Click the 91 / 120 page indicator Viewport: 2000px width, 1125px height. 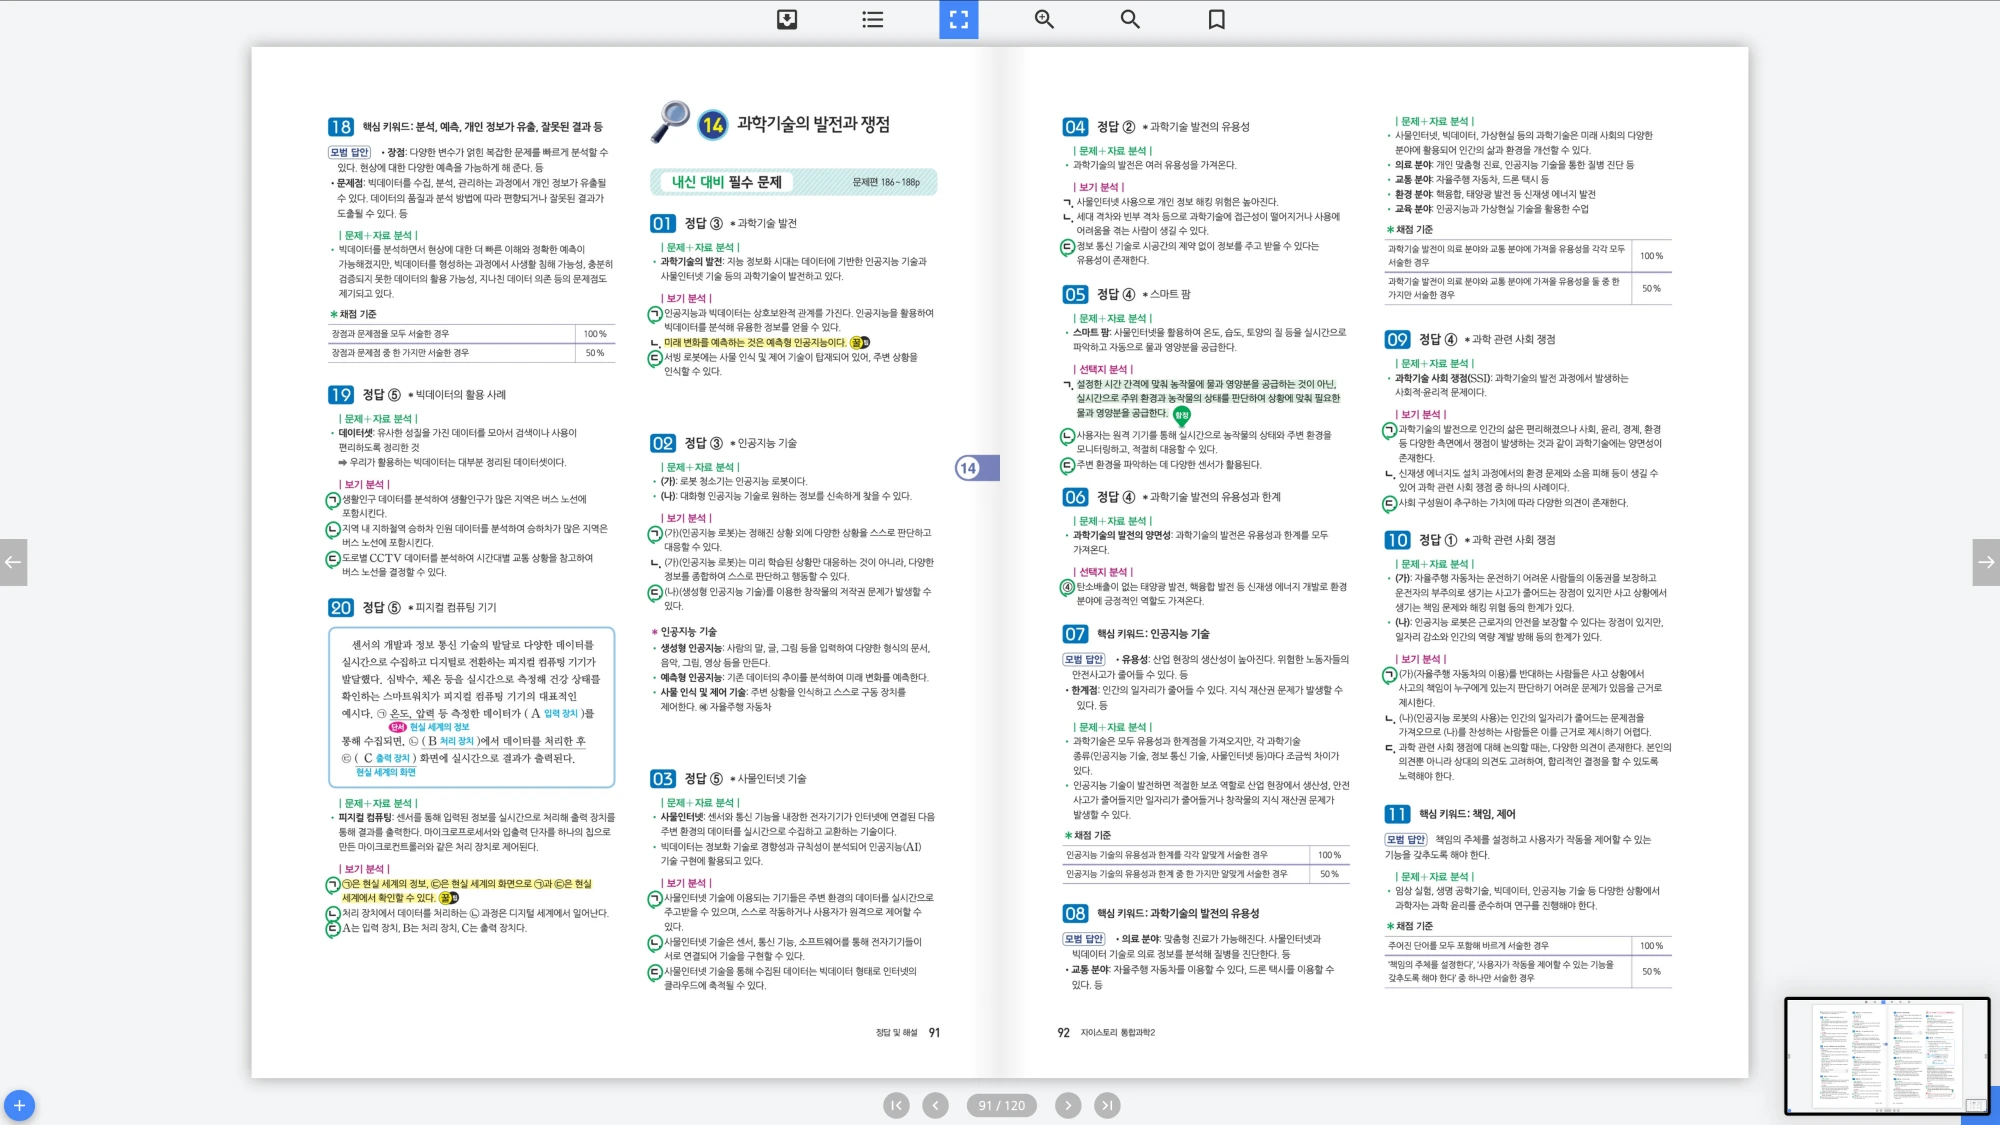tap(1001, 1105)
